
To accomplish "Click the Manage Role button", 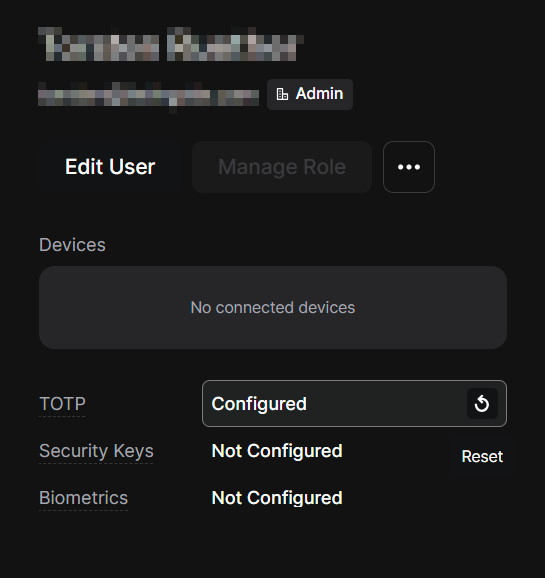I will (282, 167).
